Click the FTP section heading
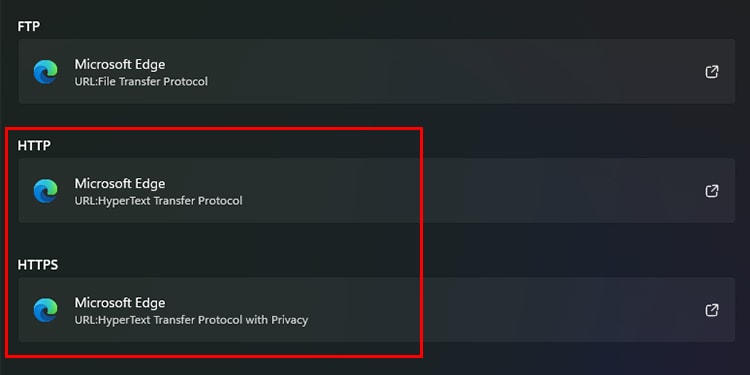750x375 pixels. point(29,26)
